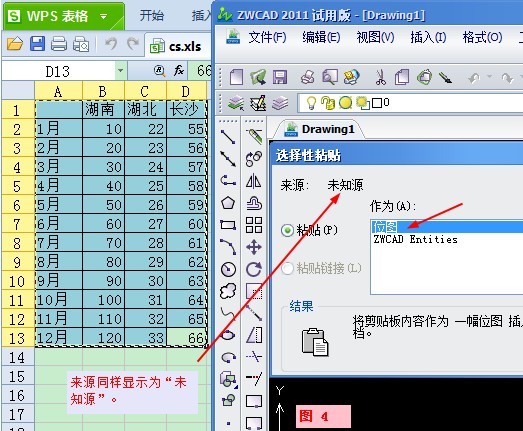Open the 插入(I) menu in ZWCAD

click(x=428, y=37)
